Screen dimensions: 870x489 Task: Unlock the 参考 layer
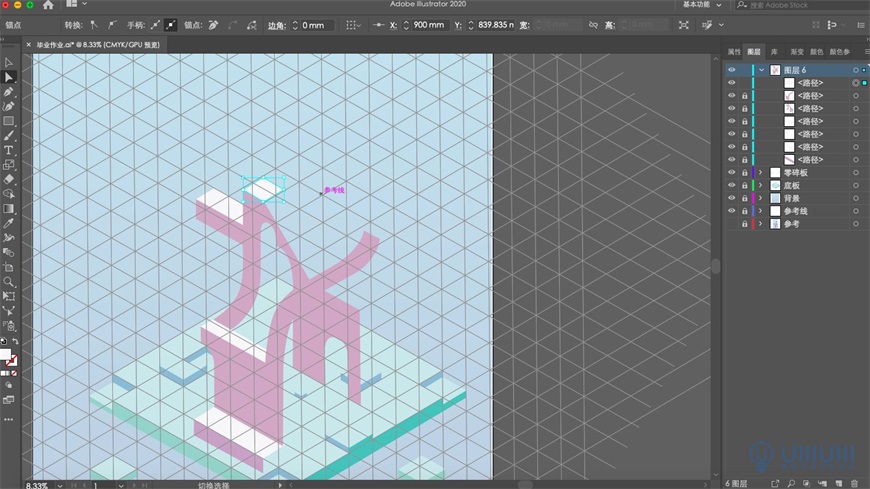click(x=745, y=224)
